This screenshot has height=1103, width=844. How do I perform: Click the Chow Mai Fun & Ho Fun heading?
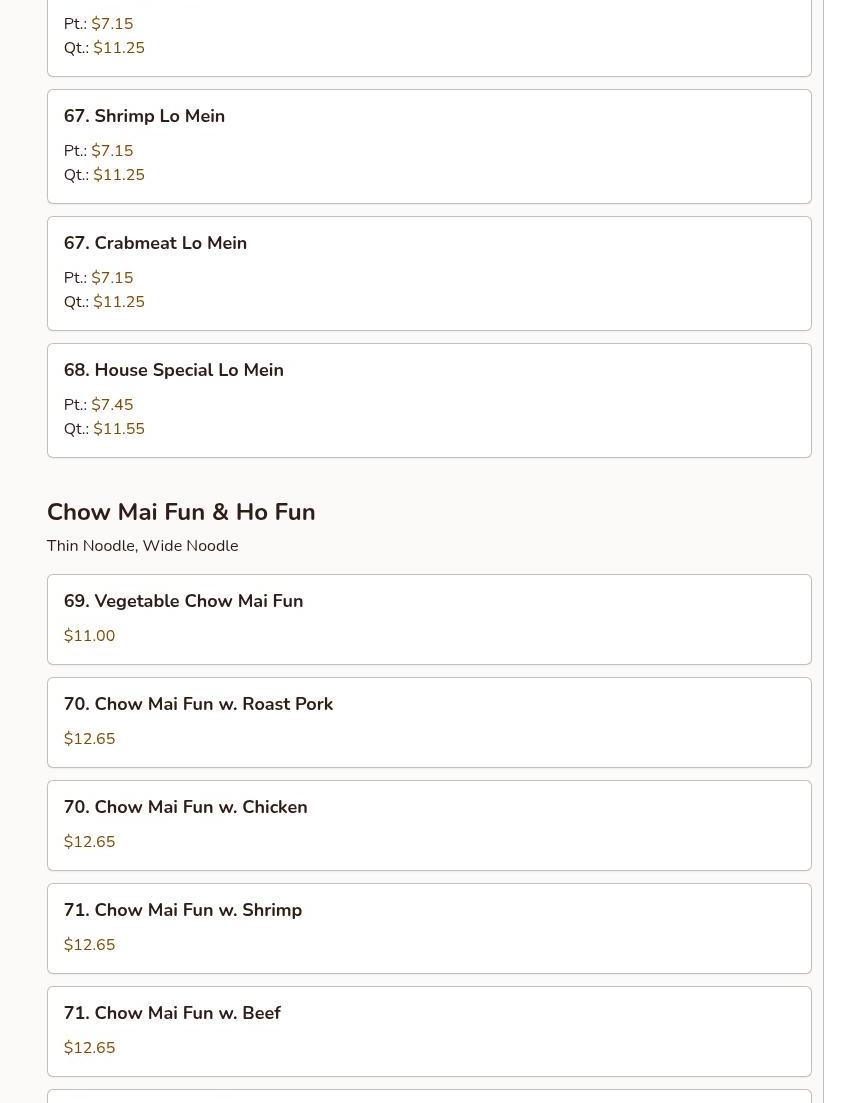click(181, 512)
